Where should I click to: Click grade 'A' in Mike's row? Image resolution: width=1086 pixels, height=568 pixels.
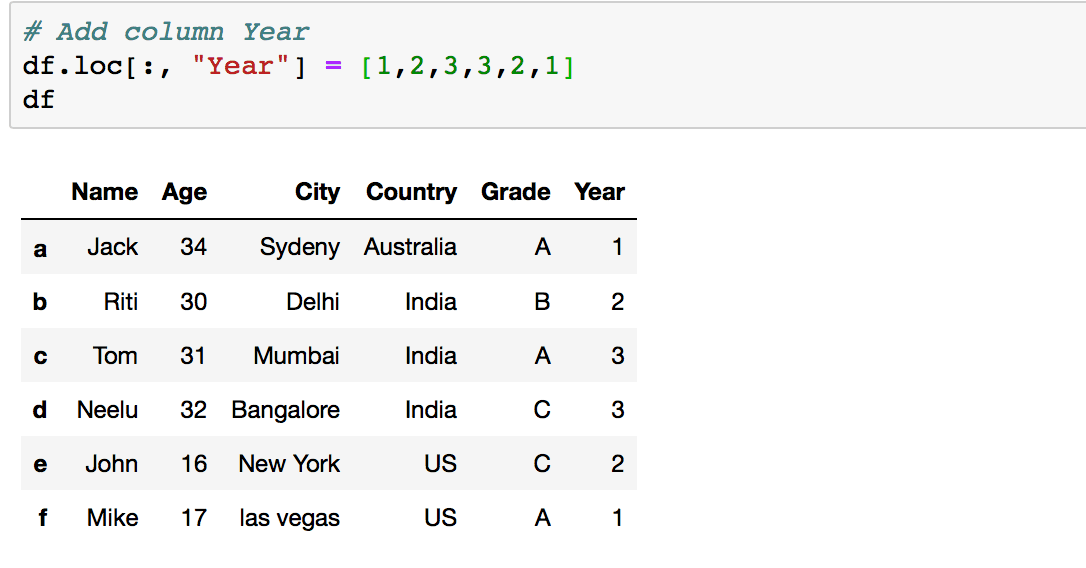tap(542, 518)
